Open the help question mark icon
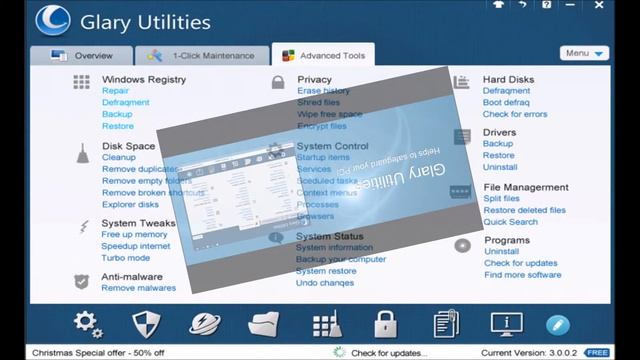The width and height of the screenshot is (640, 360). pos(547,4)
